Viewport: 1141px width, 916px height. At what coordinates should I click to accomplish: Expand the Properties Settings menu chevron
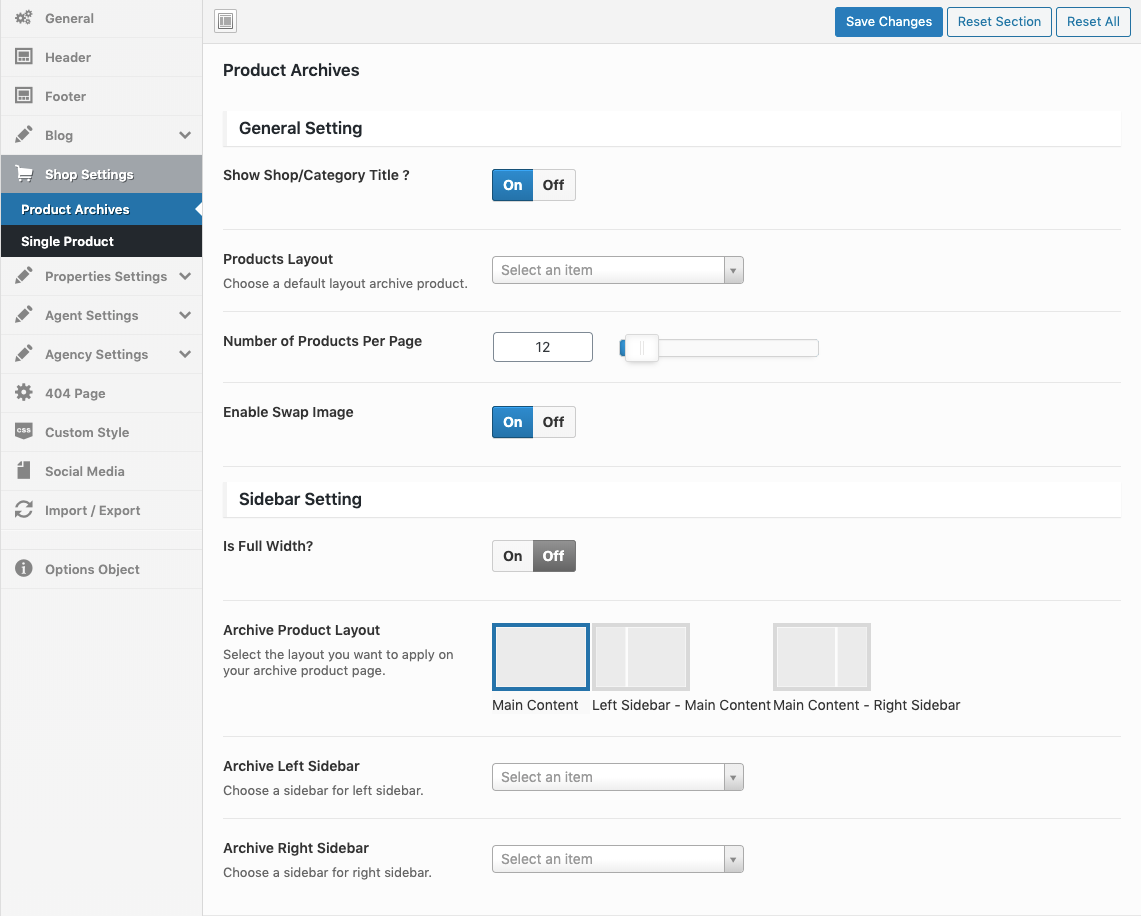pyautogui.click(x=185, y=276)
